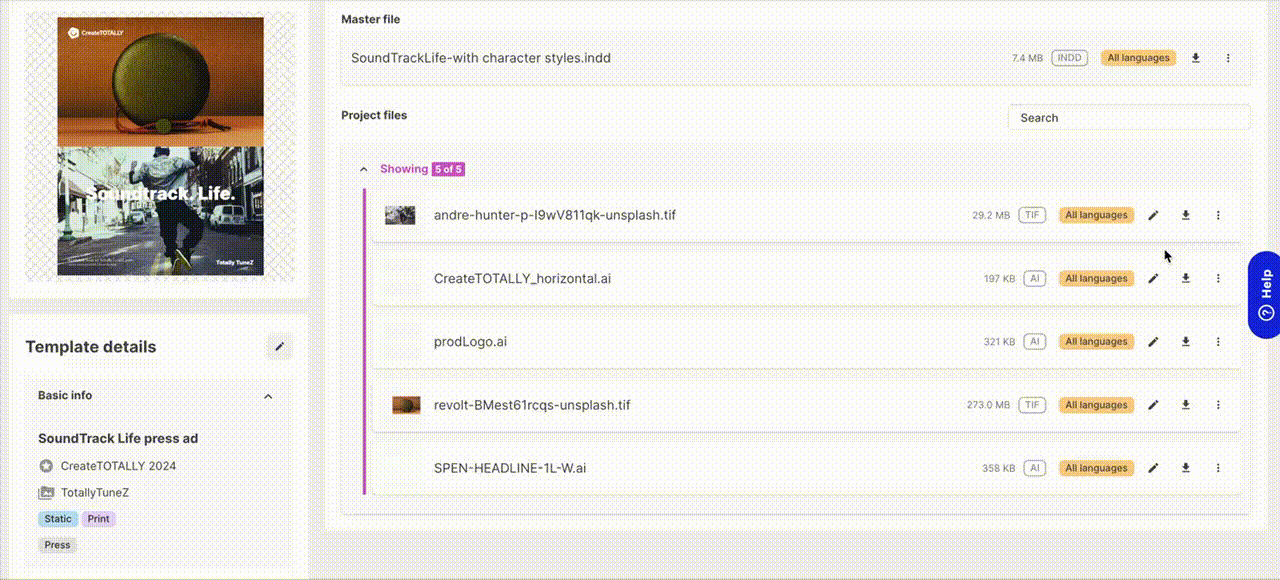Screen dimensions: 1280x580
Task: Select file name SPEN-HEADLINE-1L-W.ai
Action: point(510,468)
